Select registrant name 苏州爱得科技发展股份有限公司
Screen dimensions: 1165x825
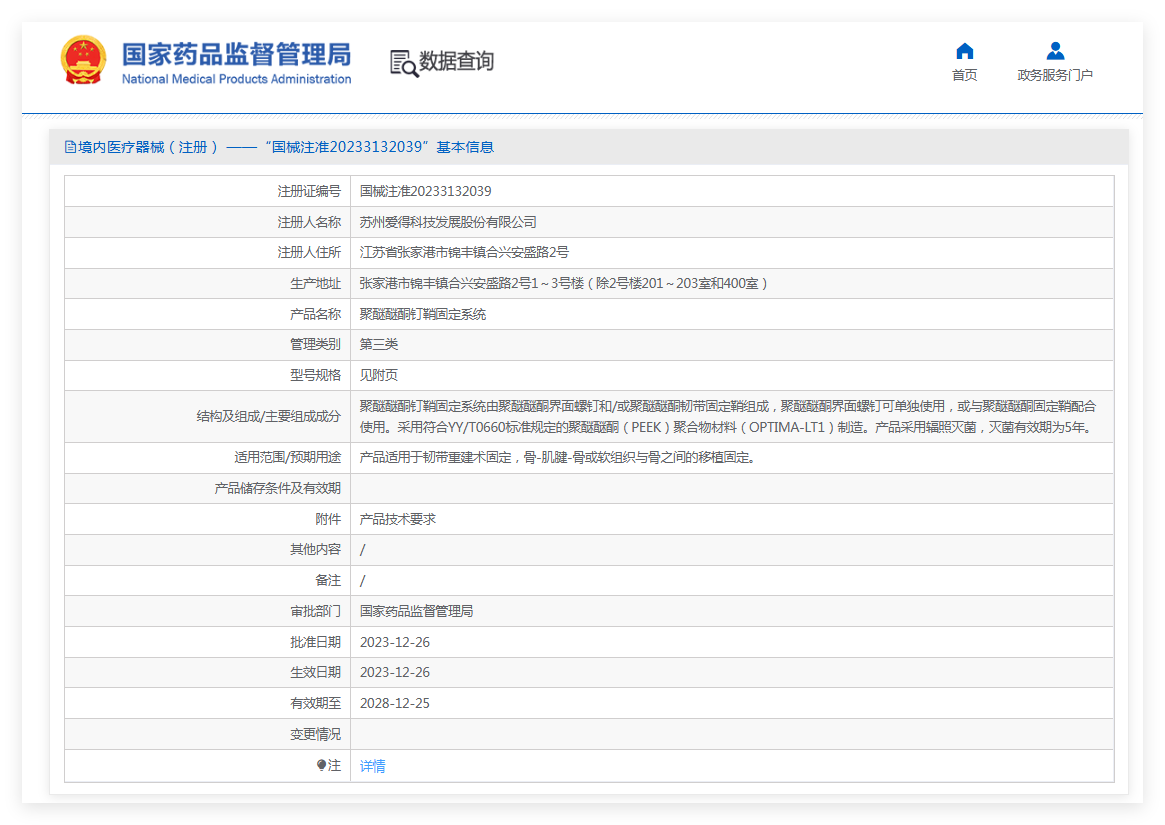tap(448, 222)
